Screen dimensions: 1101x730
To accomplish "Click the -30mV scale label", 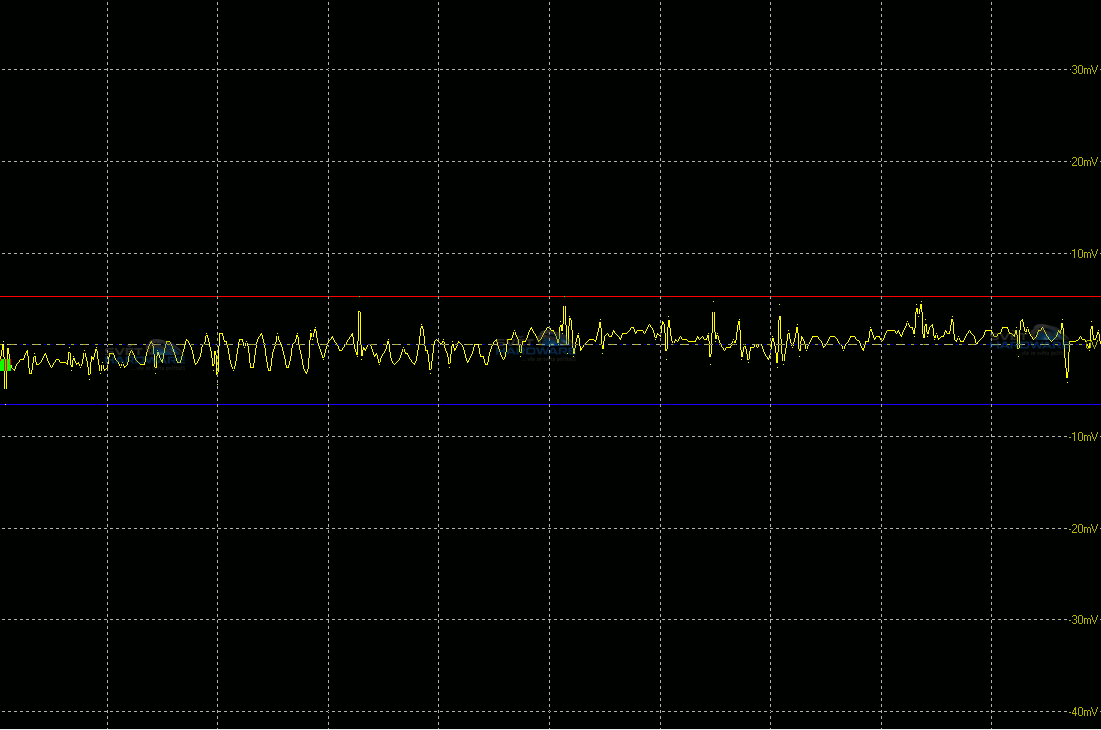I will point(1083,620).
